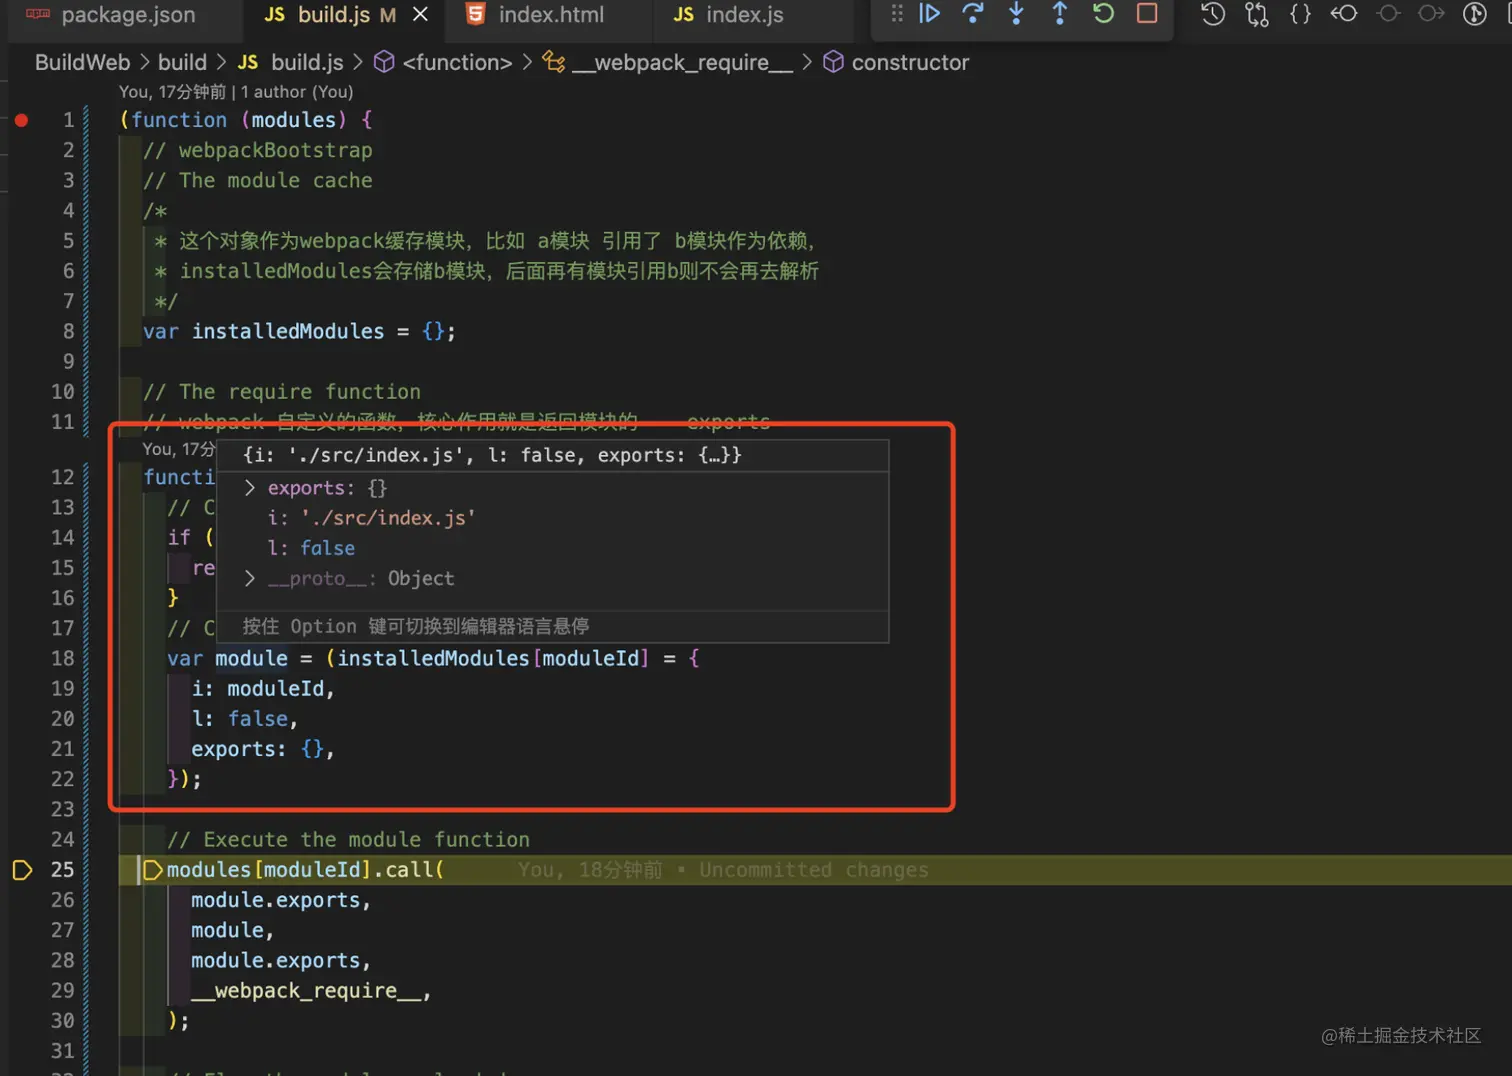The width and height of the screenshot is (1512, 1076).
Task: Click the blame annotation above line 1
Action: pyautogui.click(x=236, y=92)
